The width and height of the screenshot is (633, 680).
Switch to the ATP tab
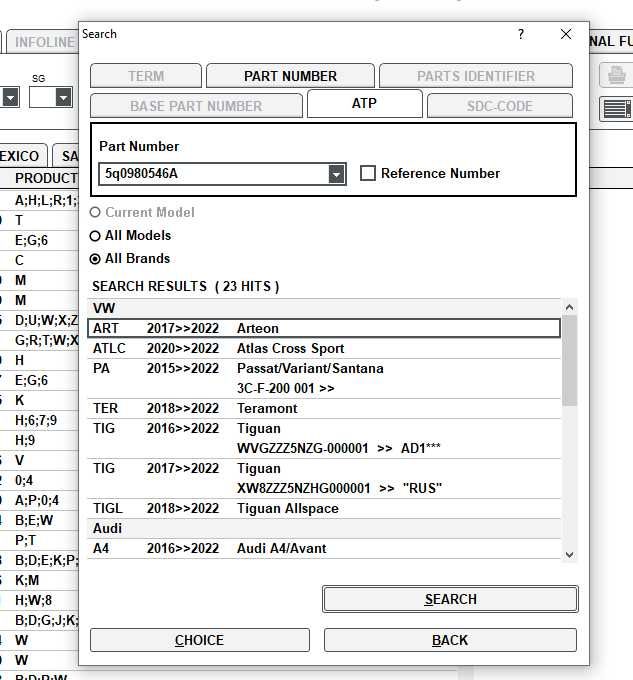click(x=365, y=104)
